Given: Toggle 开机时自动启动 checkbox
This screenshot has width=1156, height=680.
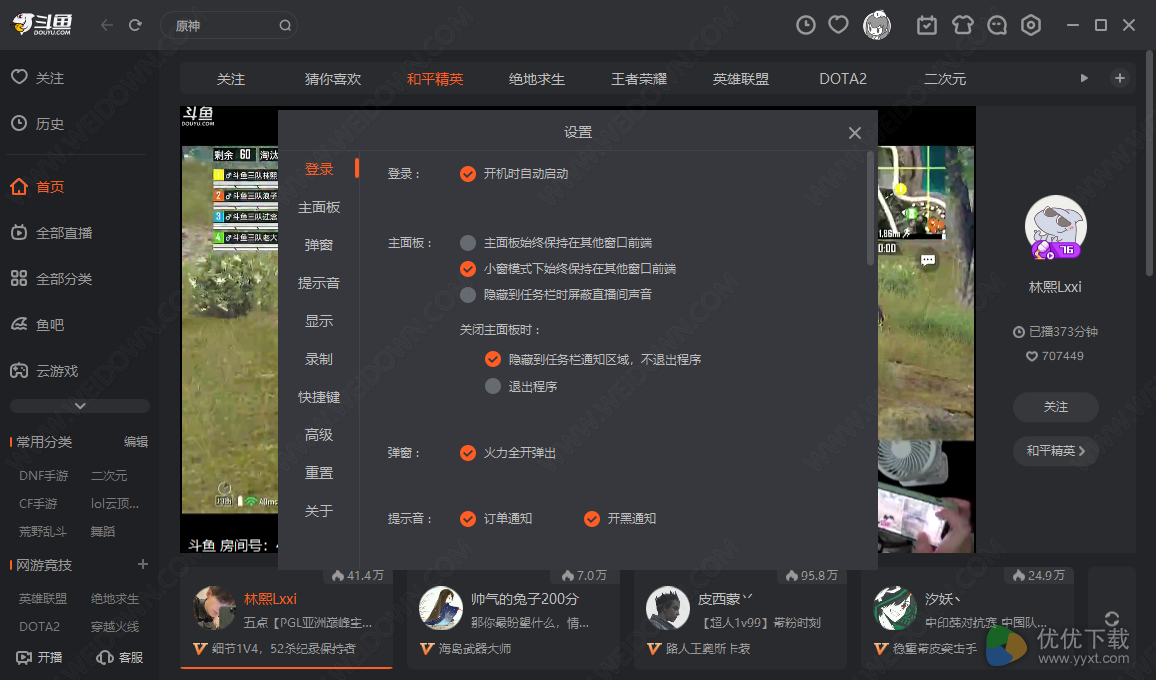Looking at the screenshot, I should (467, 173).
